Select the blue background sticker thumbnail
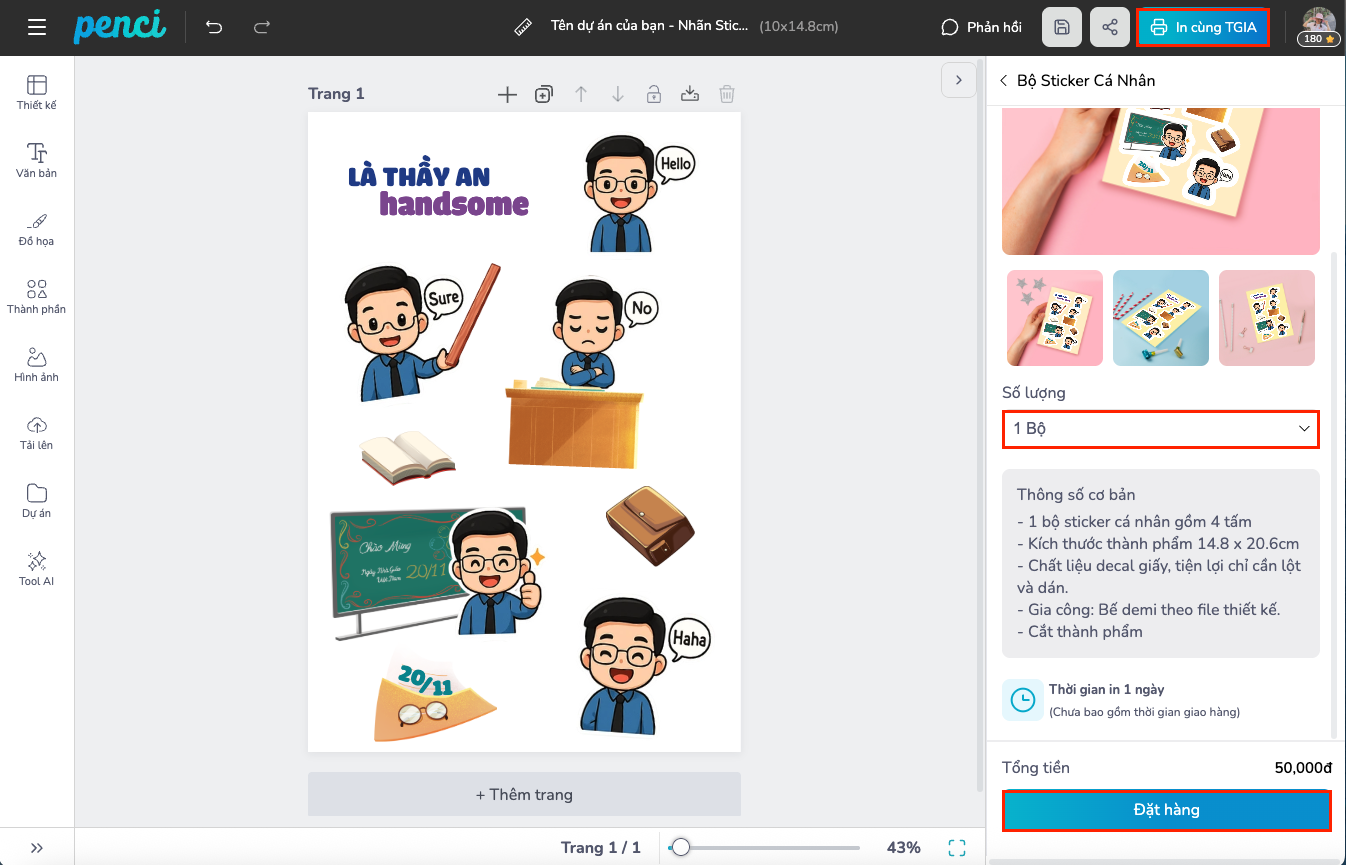The width and height of the screenshot is (1346, 865). 1160,318
